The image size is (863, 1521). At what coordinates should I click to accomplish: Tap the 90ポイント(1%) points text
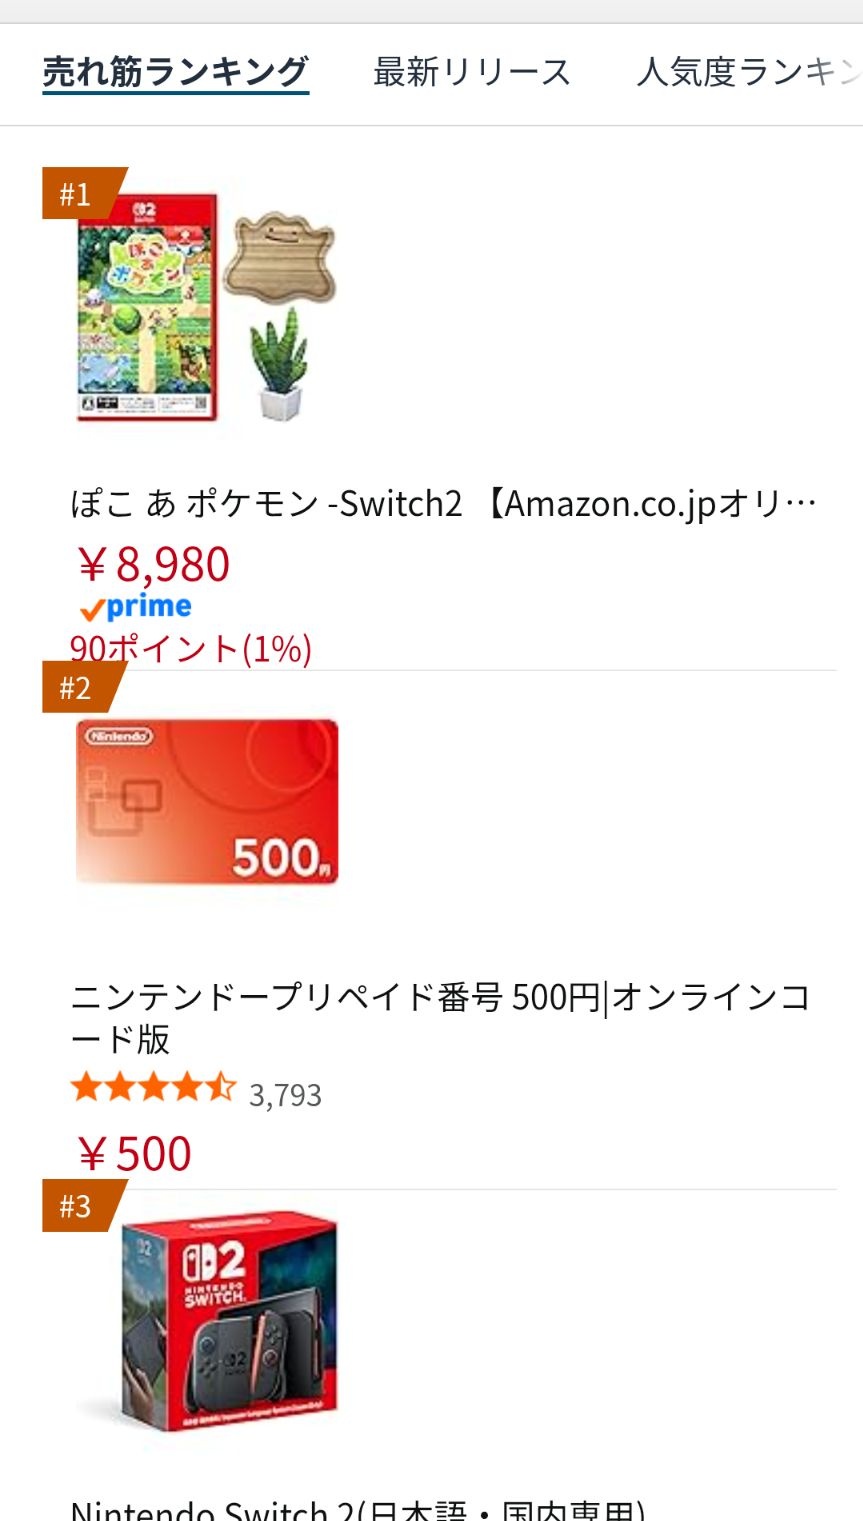pos(191,649)
